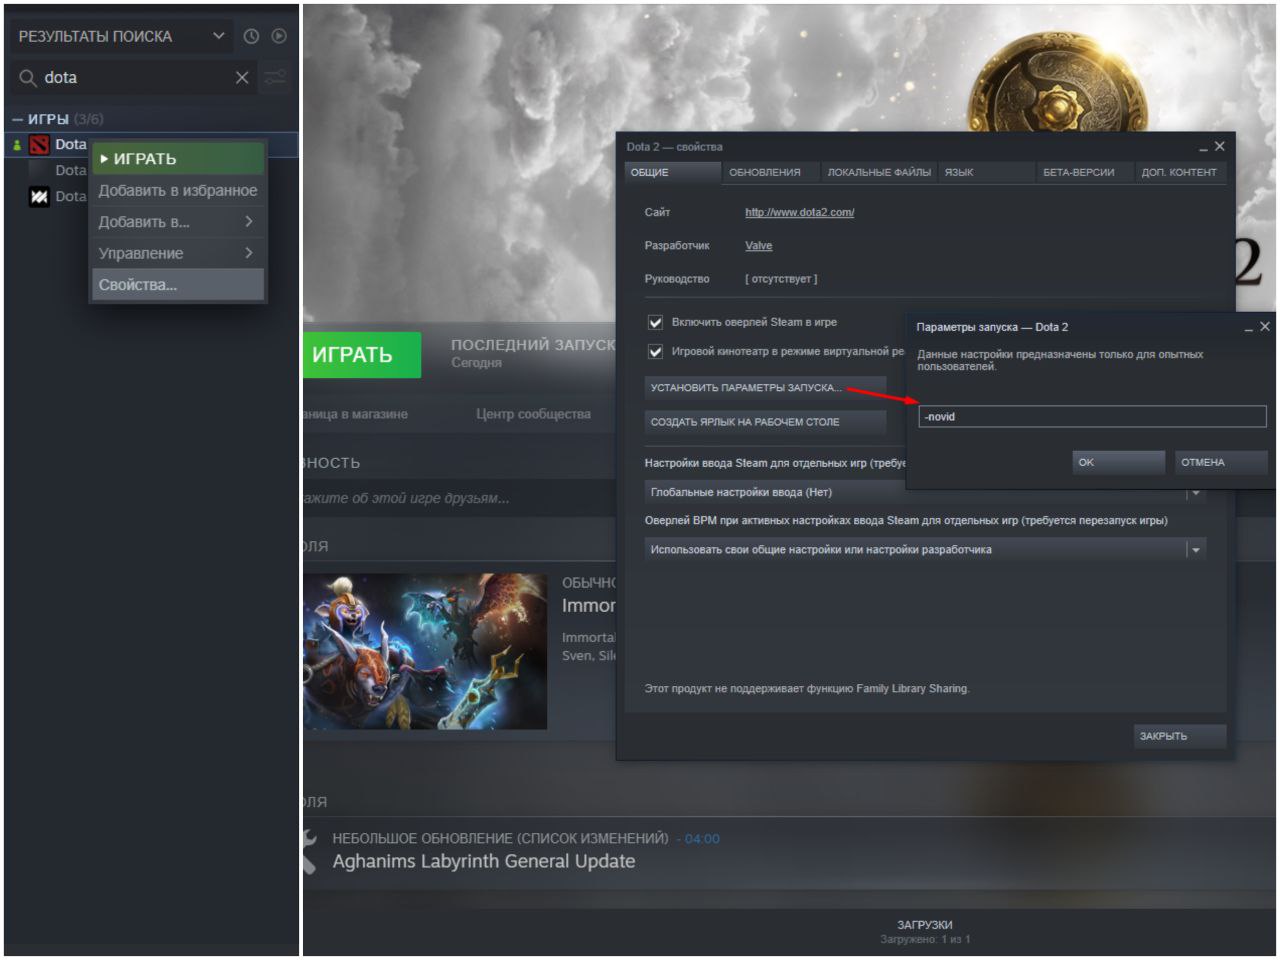Select the Dota Underlords icon
Image resolution: width=1280 pixels, height=960 pixels.
39,197
